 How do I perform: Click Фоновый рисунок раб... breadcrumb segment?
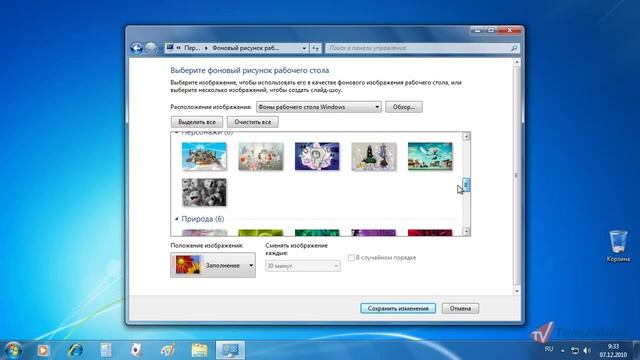[x=246, y=48]
